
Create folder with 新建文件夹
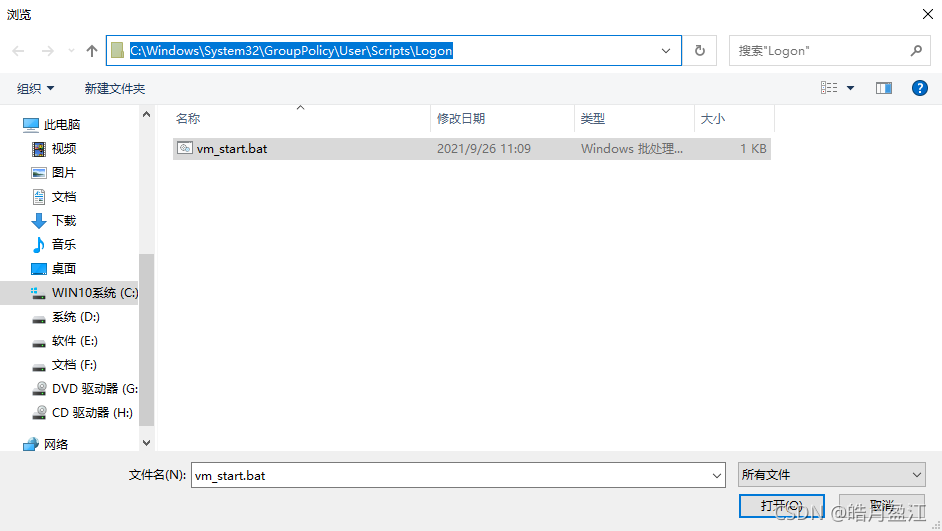[115, 88]
